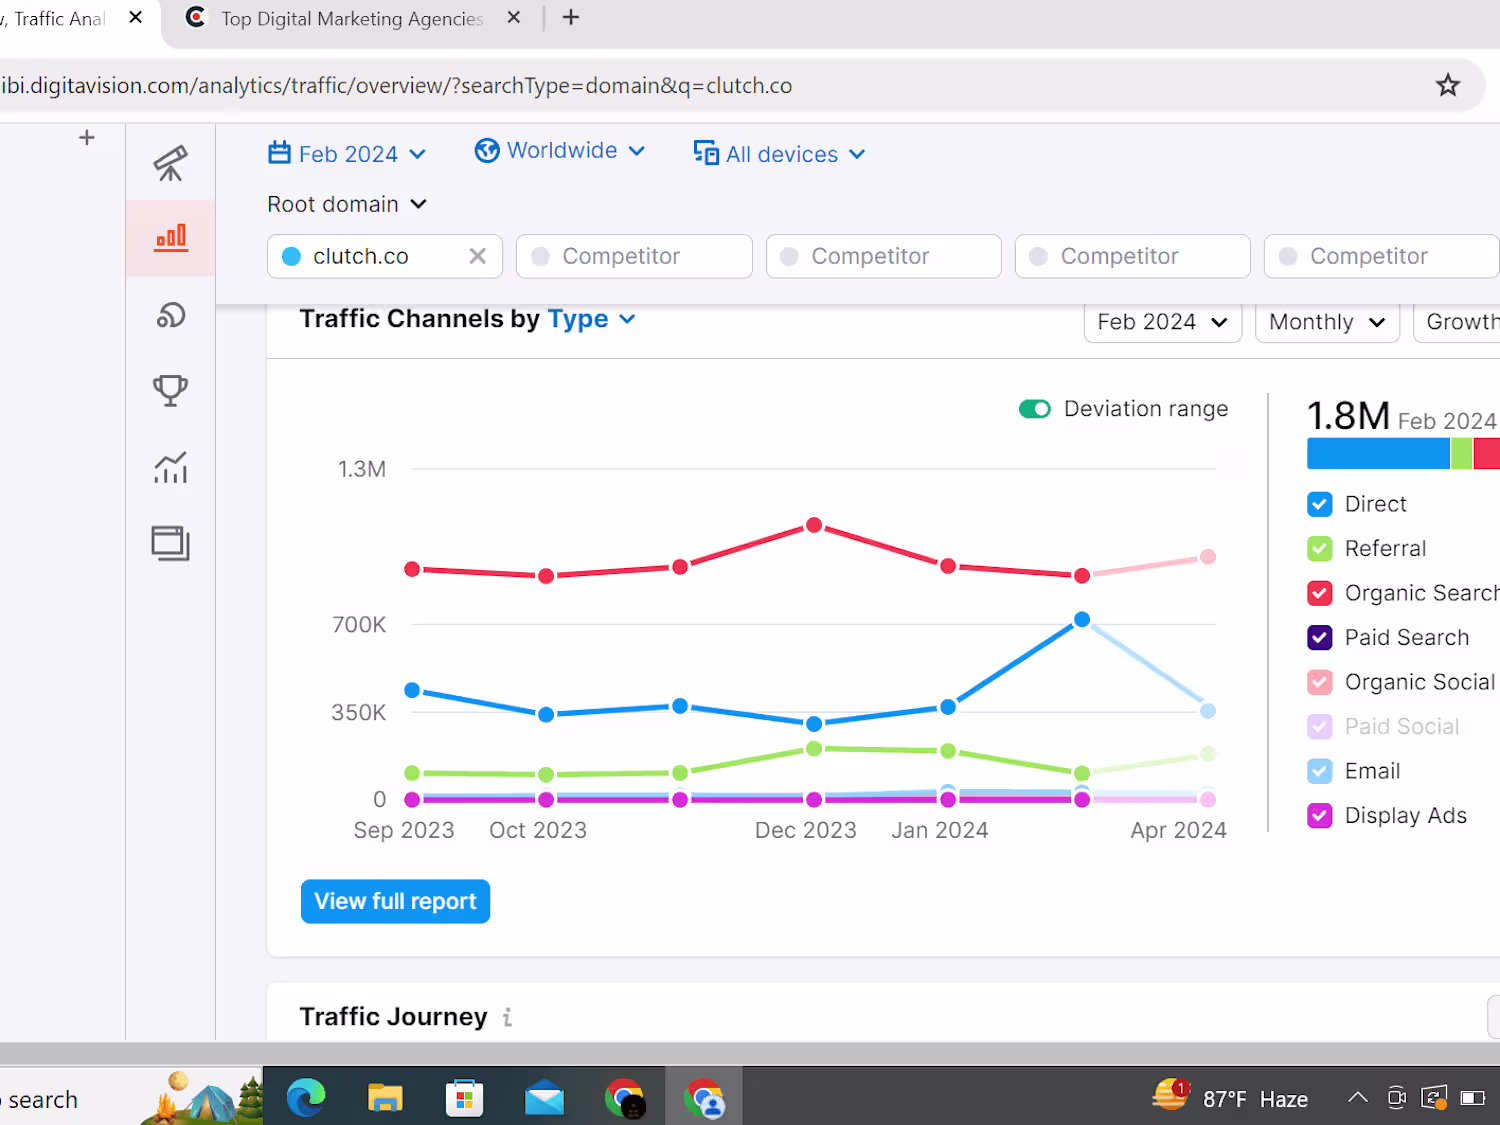Remove clutch.co domain with the X

click(478, 256)
